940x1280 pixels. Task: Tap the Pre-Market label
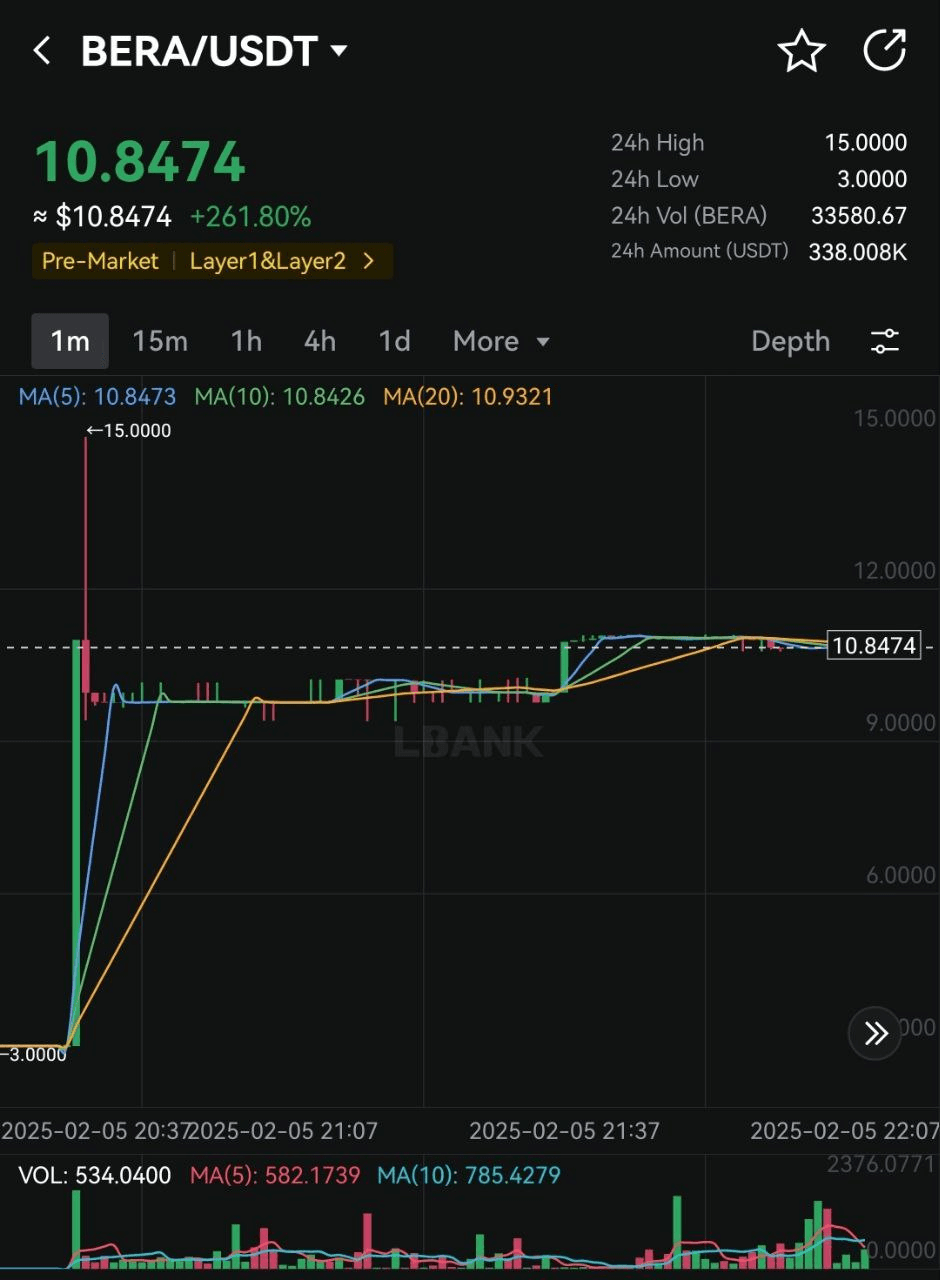tap(100, 262)
